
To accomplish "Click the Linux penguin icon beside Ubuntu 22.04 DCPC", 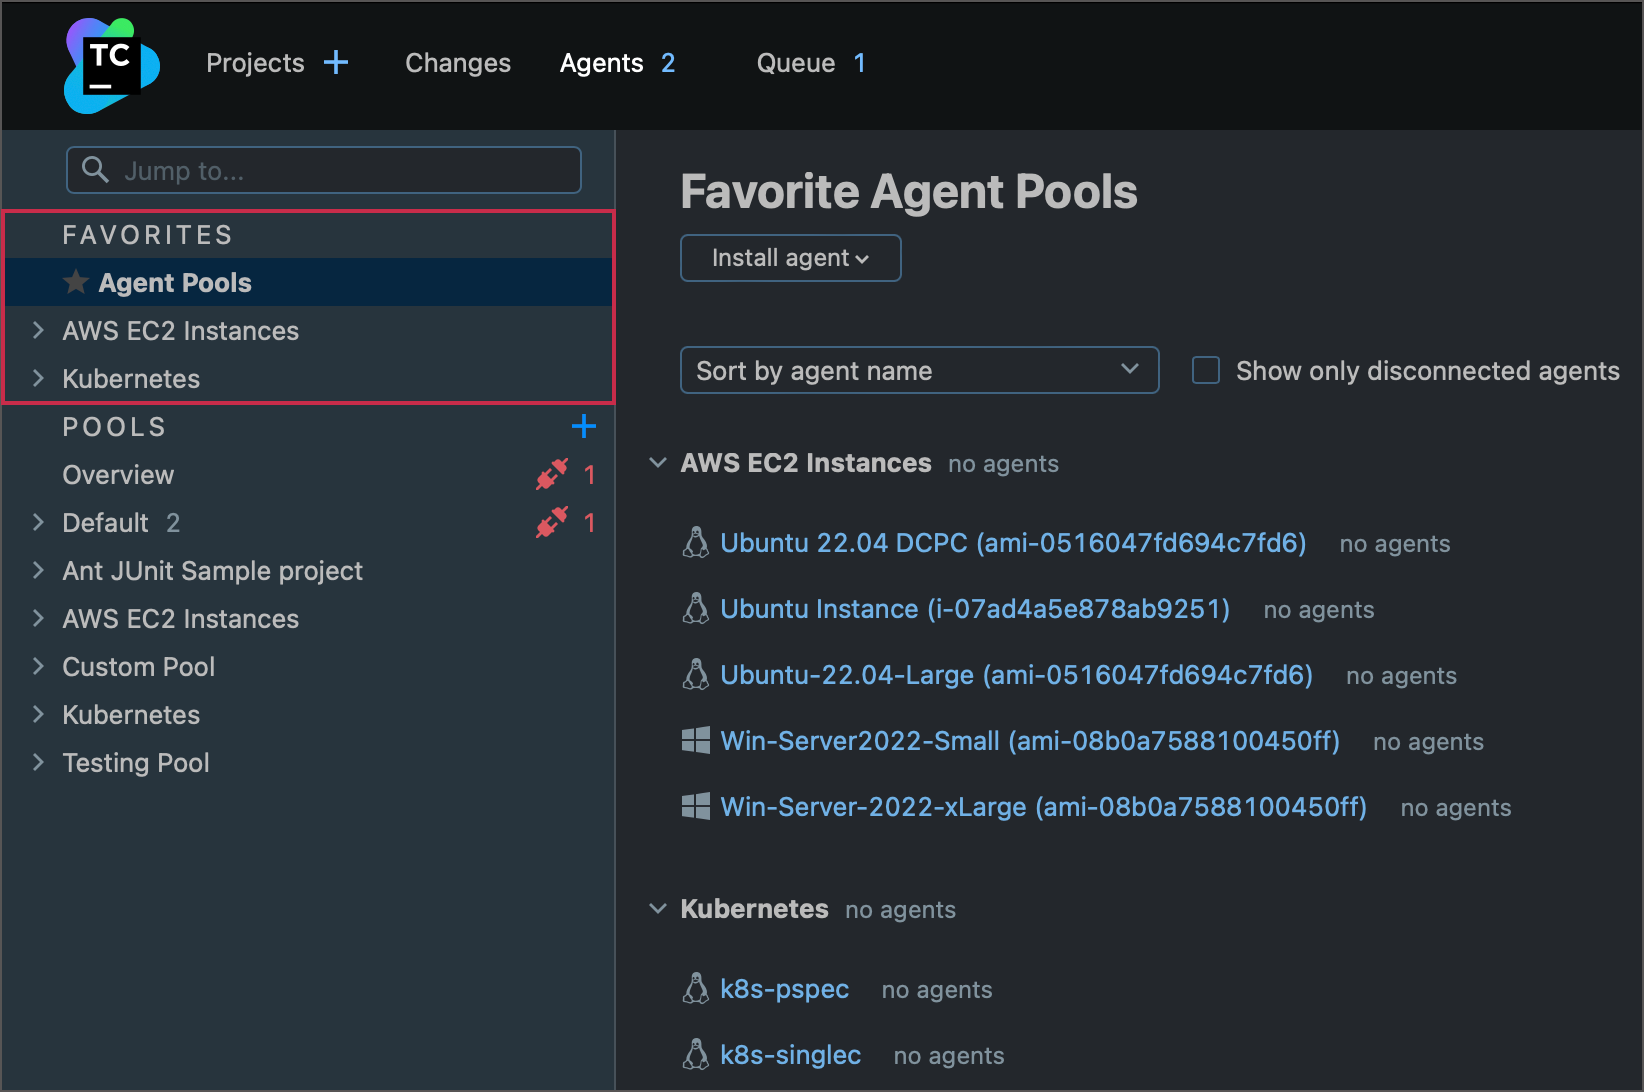I will click(x=695, y=542).
